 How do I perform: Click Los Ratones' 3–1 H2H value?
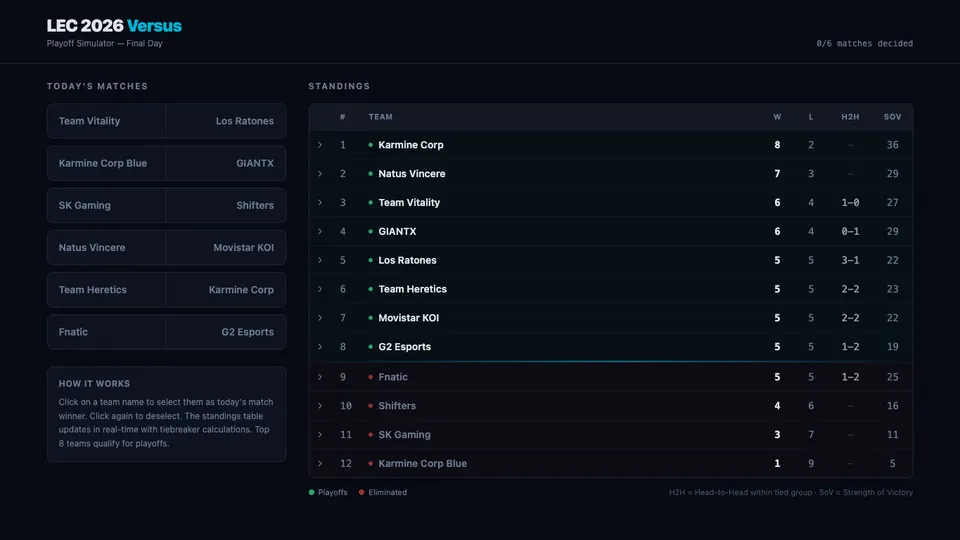click(850, 260)
